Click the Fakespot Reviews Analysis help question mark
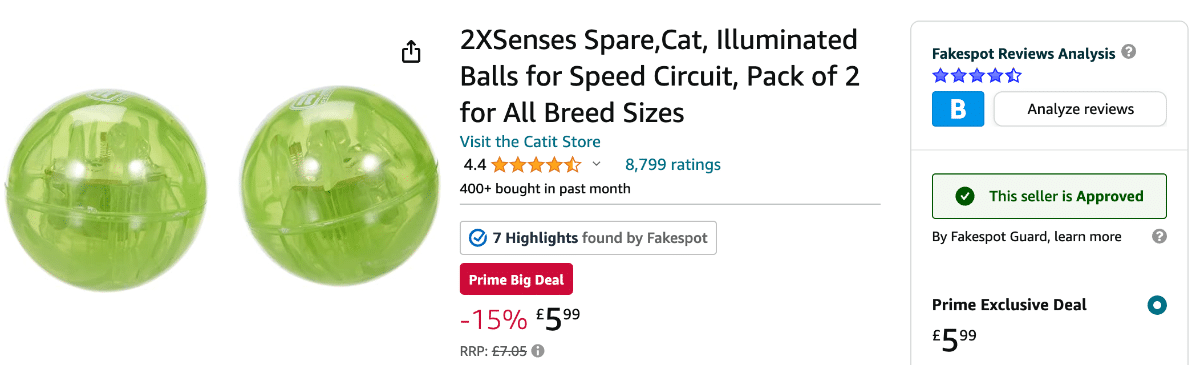 [1129, 52]
